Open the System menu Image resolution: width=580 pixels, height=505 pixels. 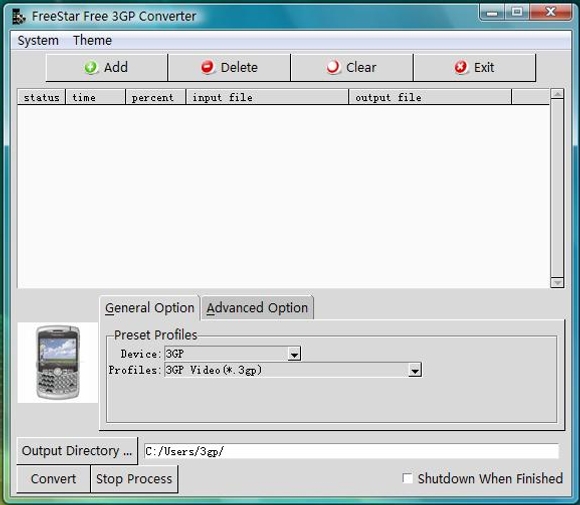38,40
